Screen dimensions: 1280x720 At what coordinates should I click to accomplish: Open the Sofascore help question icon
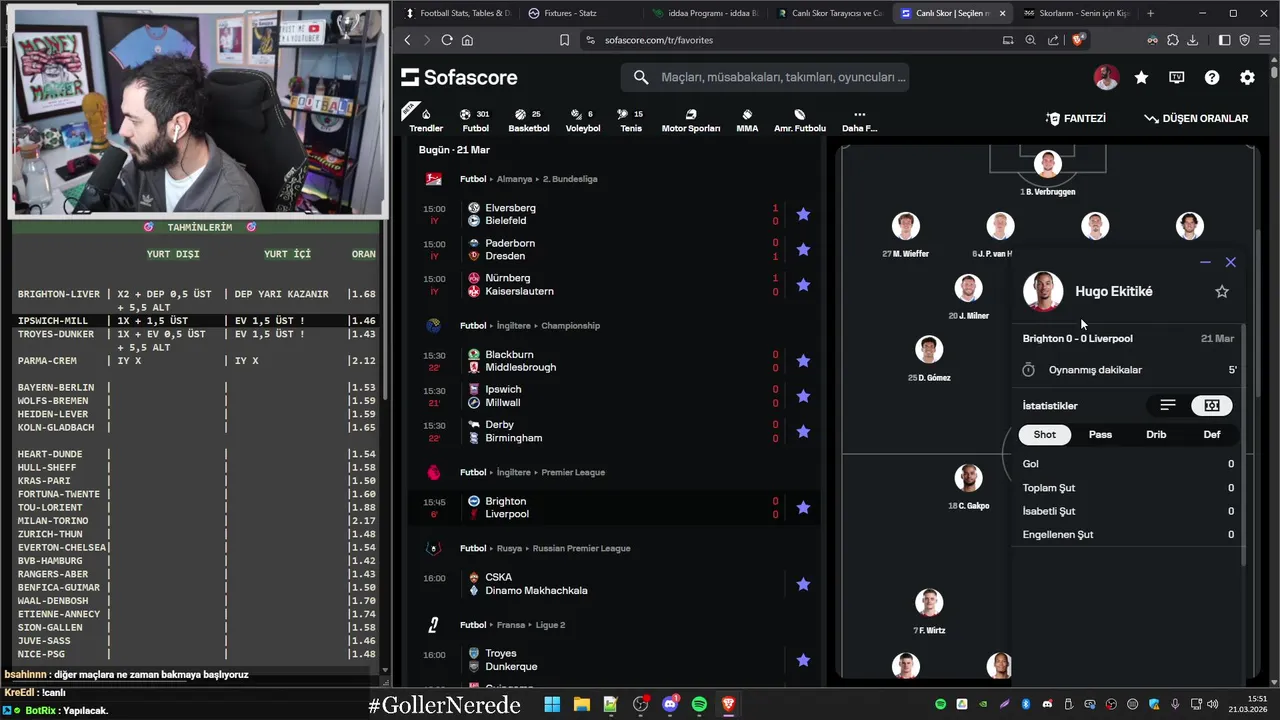point(1212,77)
